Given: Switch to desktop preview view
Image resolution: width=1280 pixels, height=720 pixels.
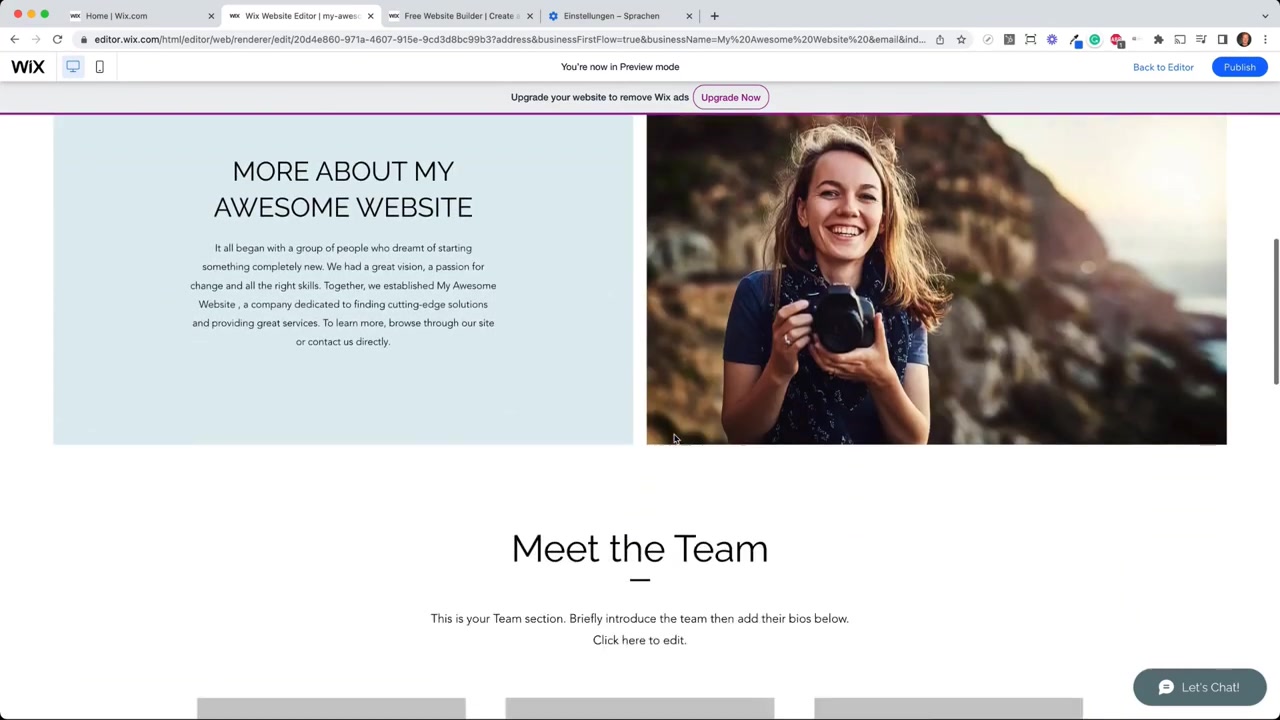Looking at the screenshot, I should pyautogui.click(x=73, y=67).
